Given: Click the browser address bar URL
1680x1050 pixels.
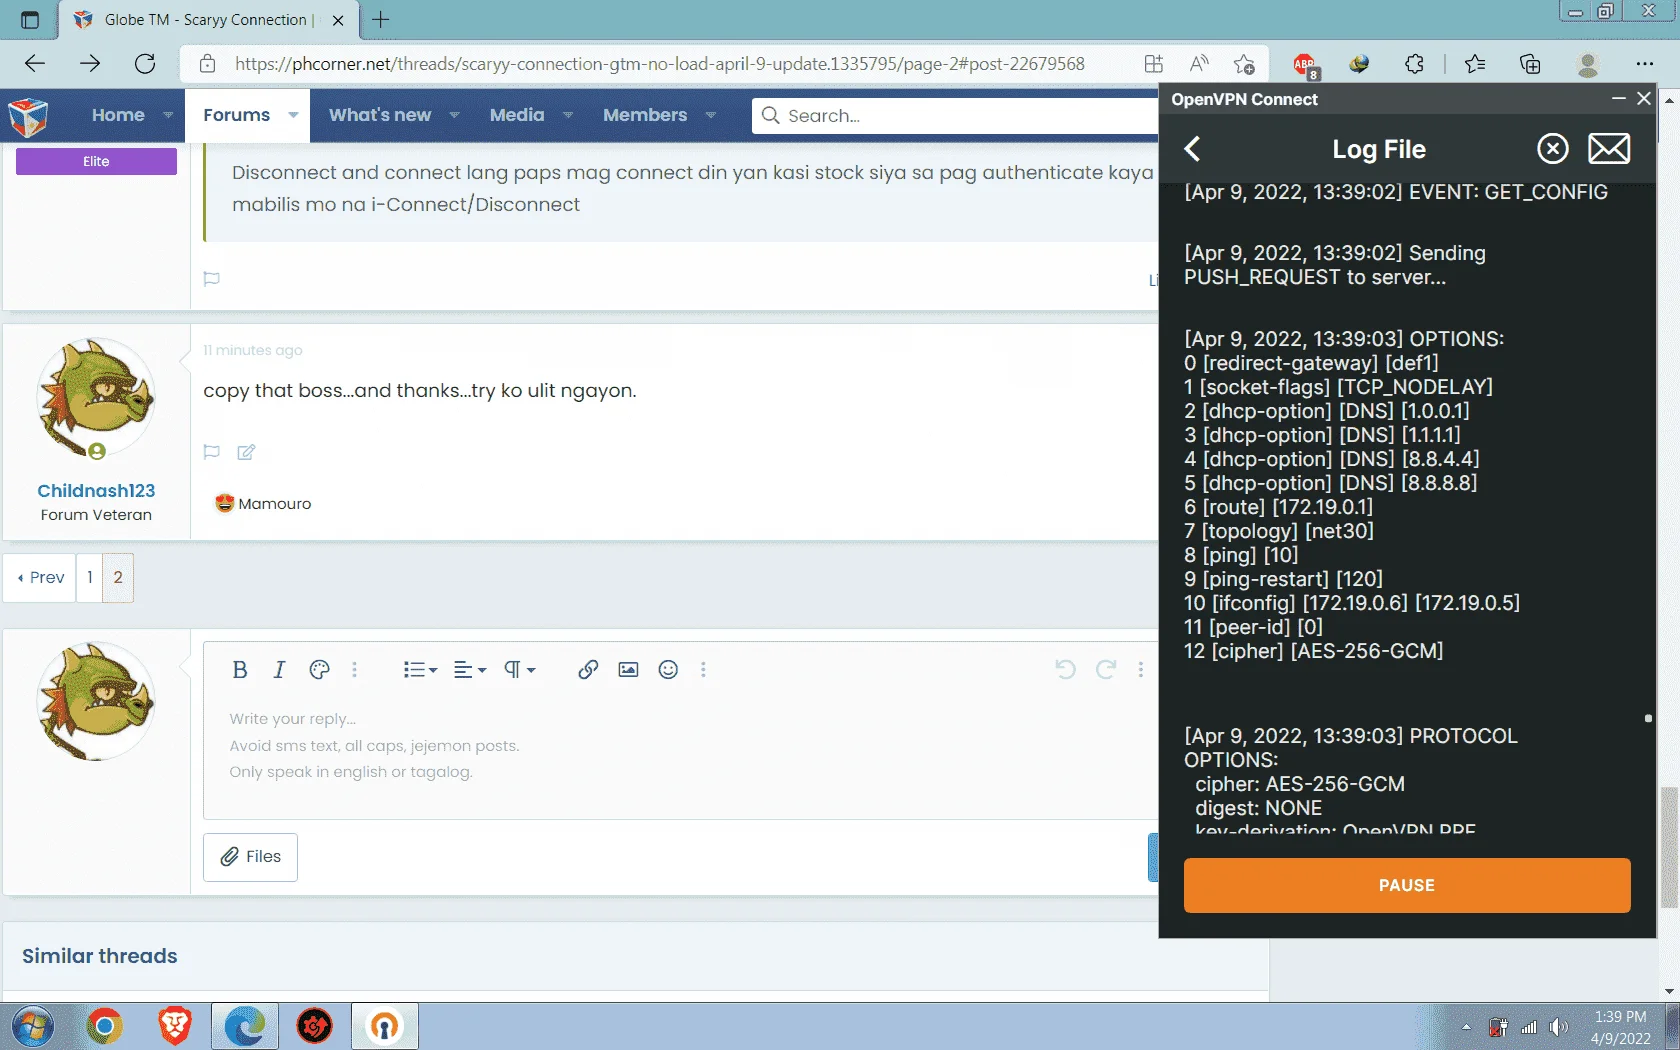Looking at the screenshot, I should (659, 64).
